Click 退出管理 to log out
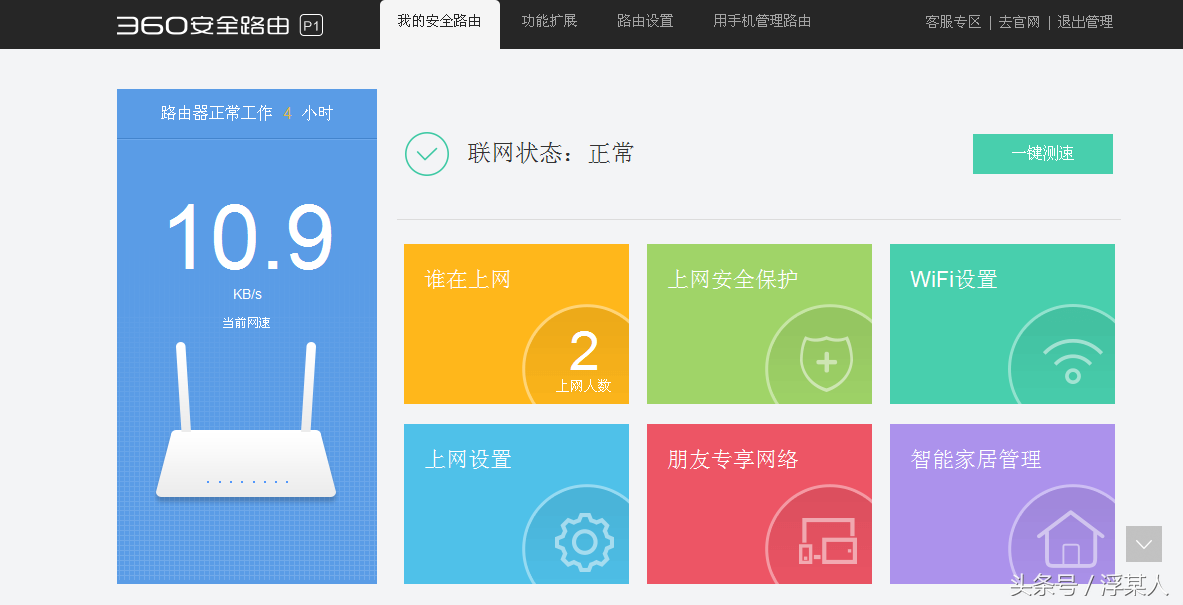This screenshot has height=605, width=1183. pos(1085,22)
